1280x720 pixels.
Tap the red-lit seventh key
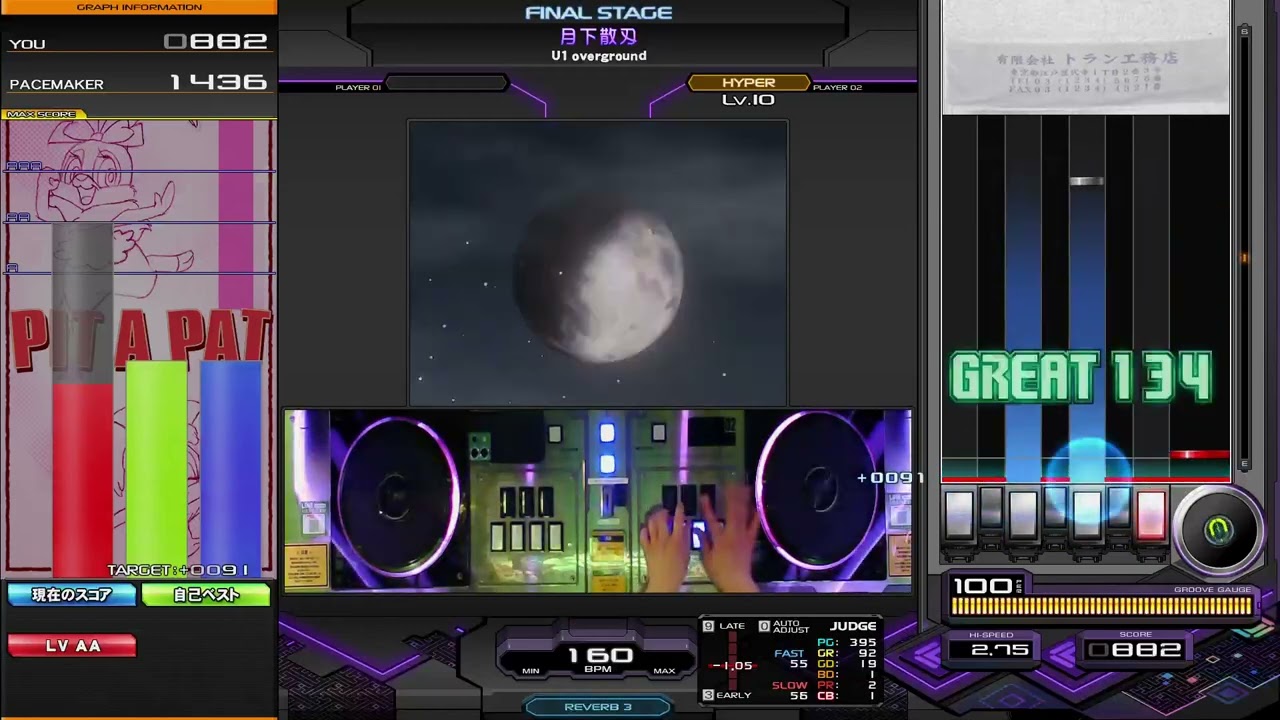point(1151,514)
